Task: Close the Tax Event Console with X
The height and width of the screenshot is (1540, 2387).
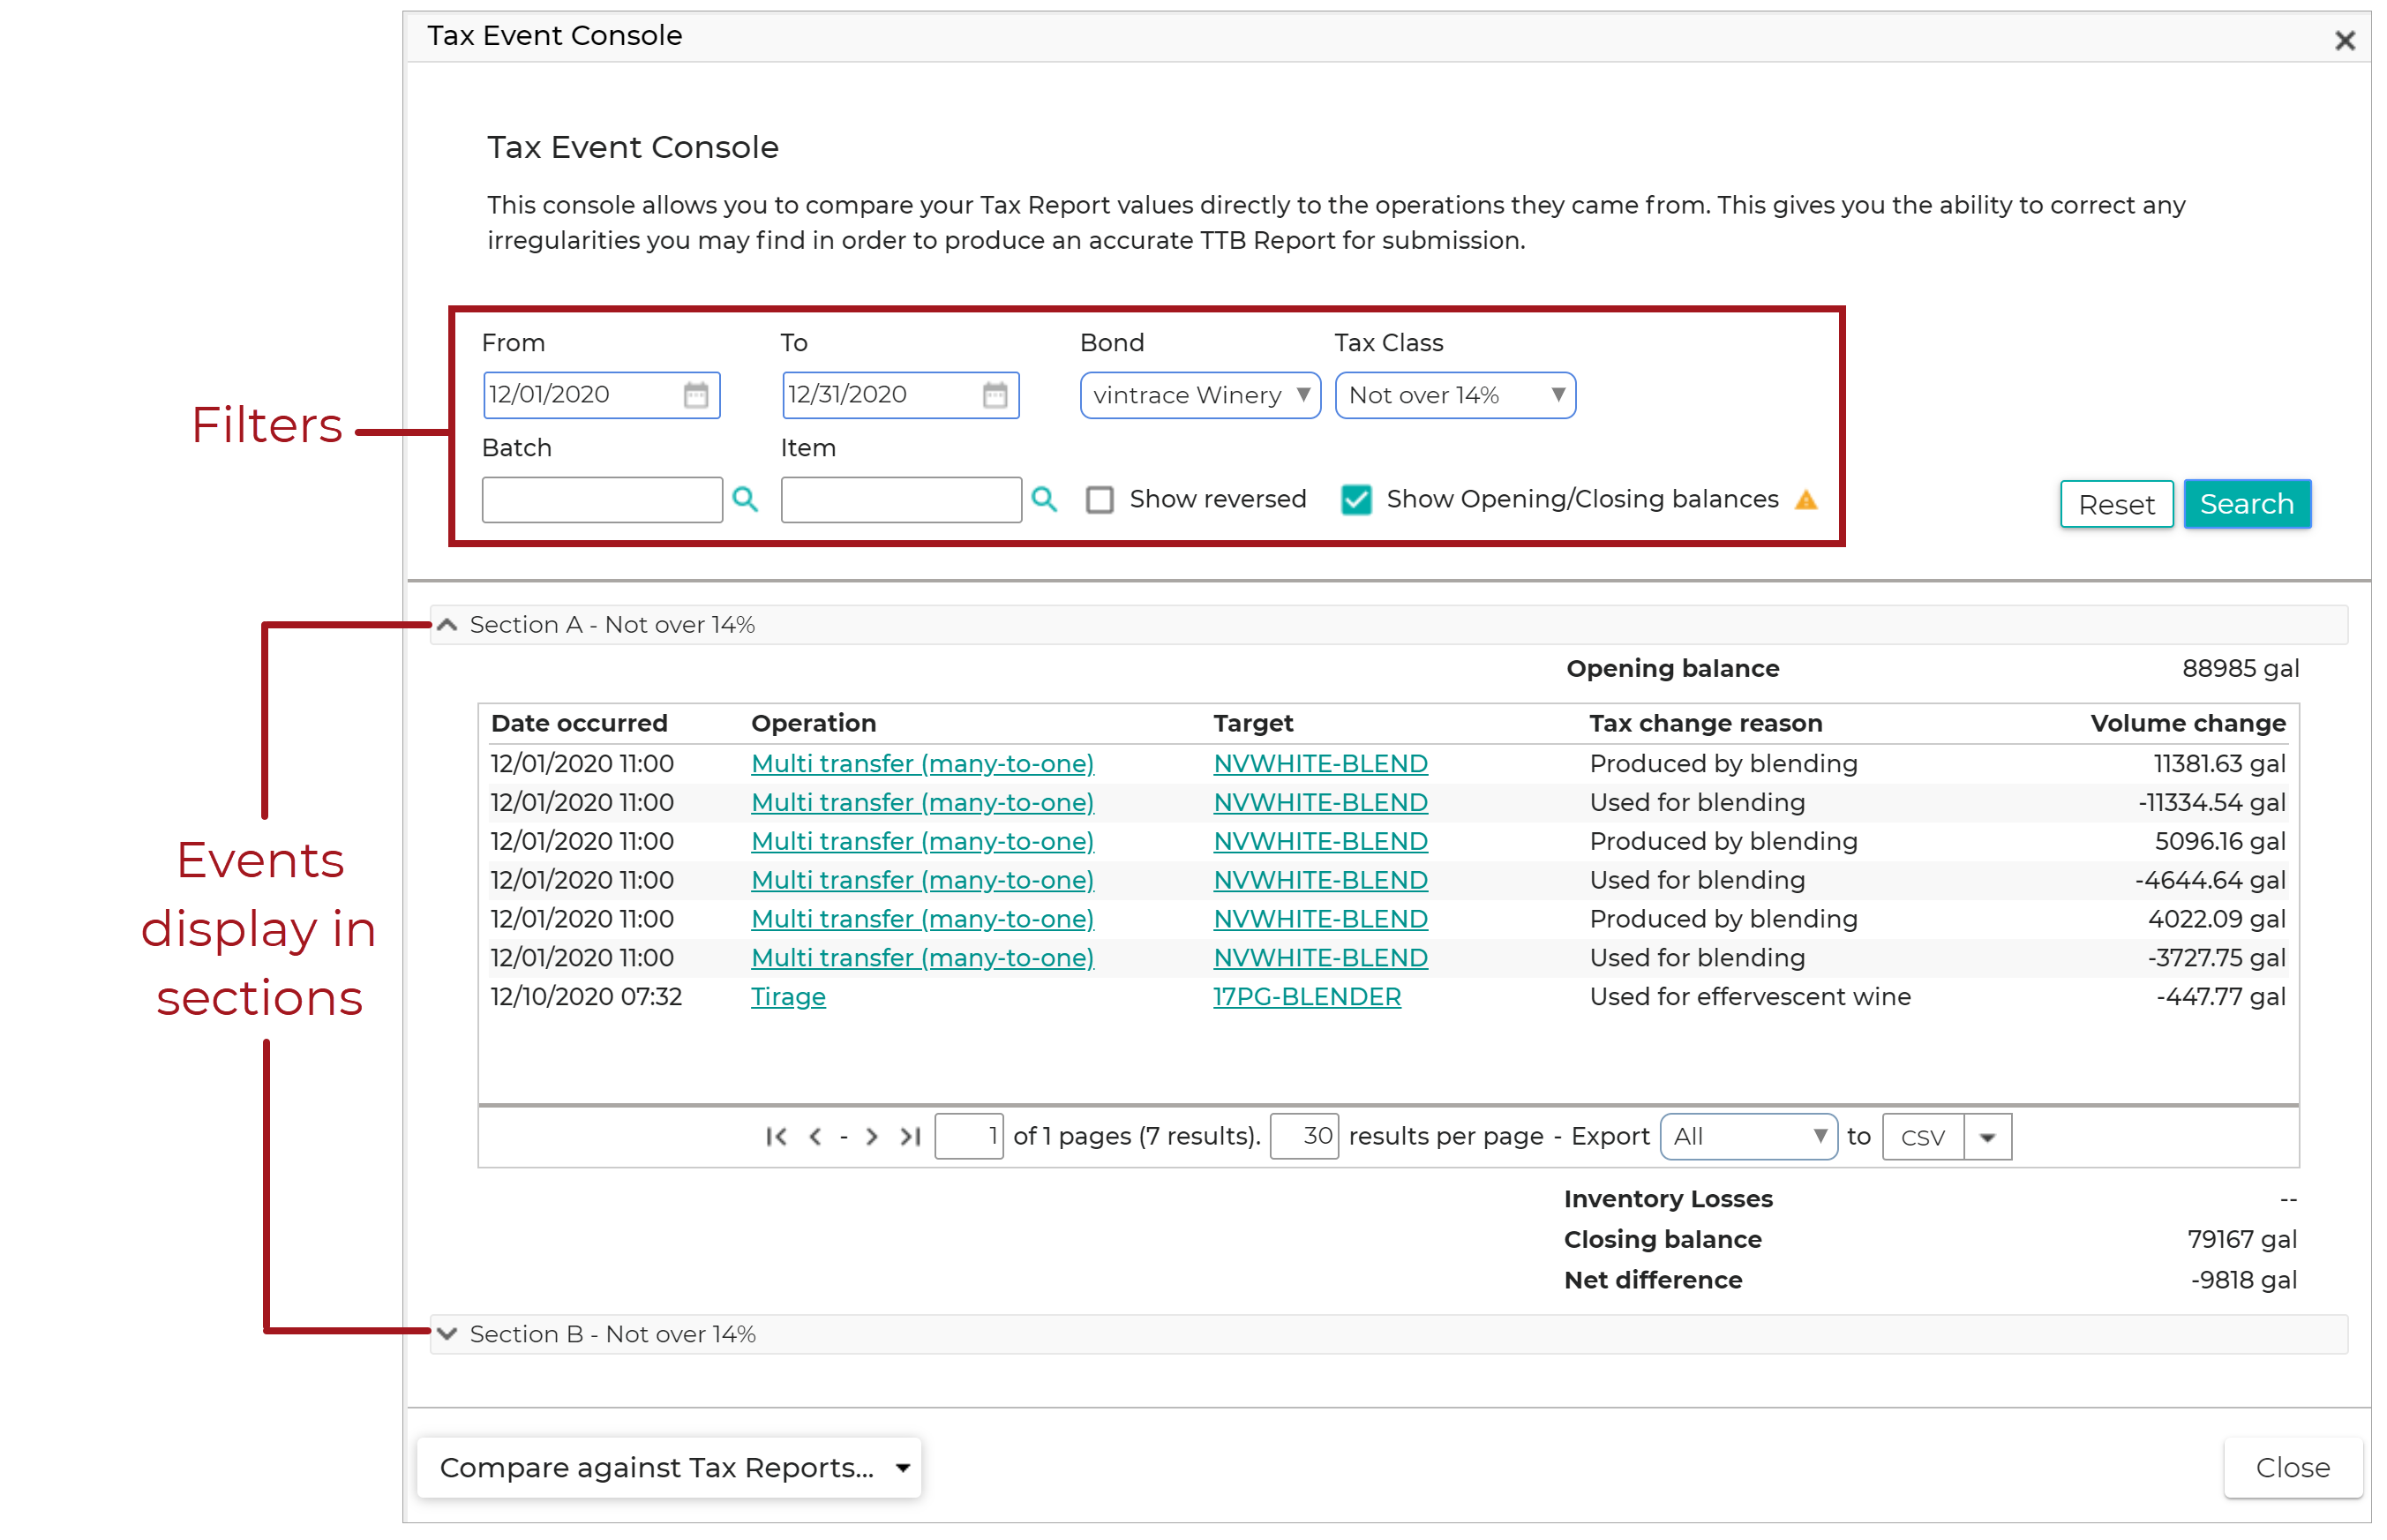Action: coord(2344,40)
